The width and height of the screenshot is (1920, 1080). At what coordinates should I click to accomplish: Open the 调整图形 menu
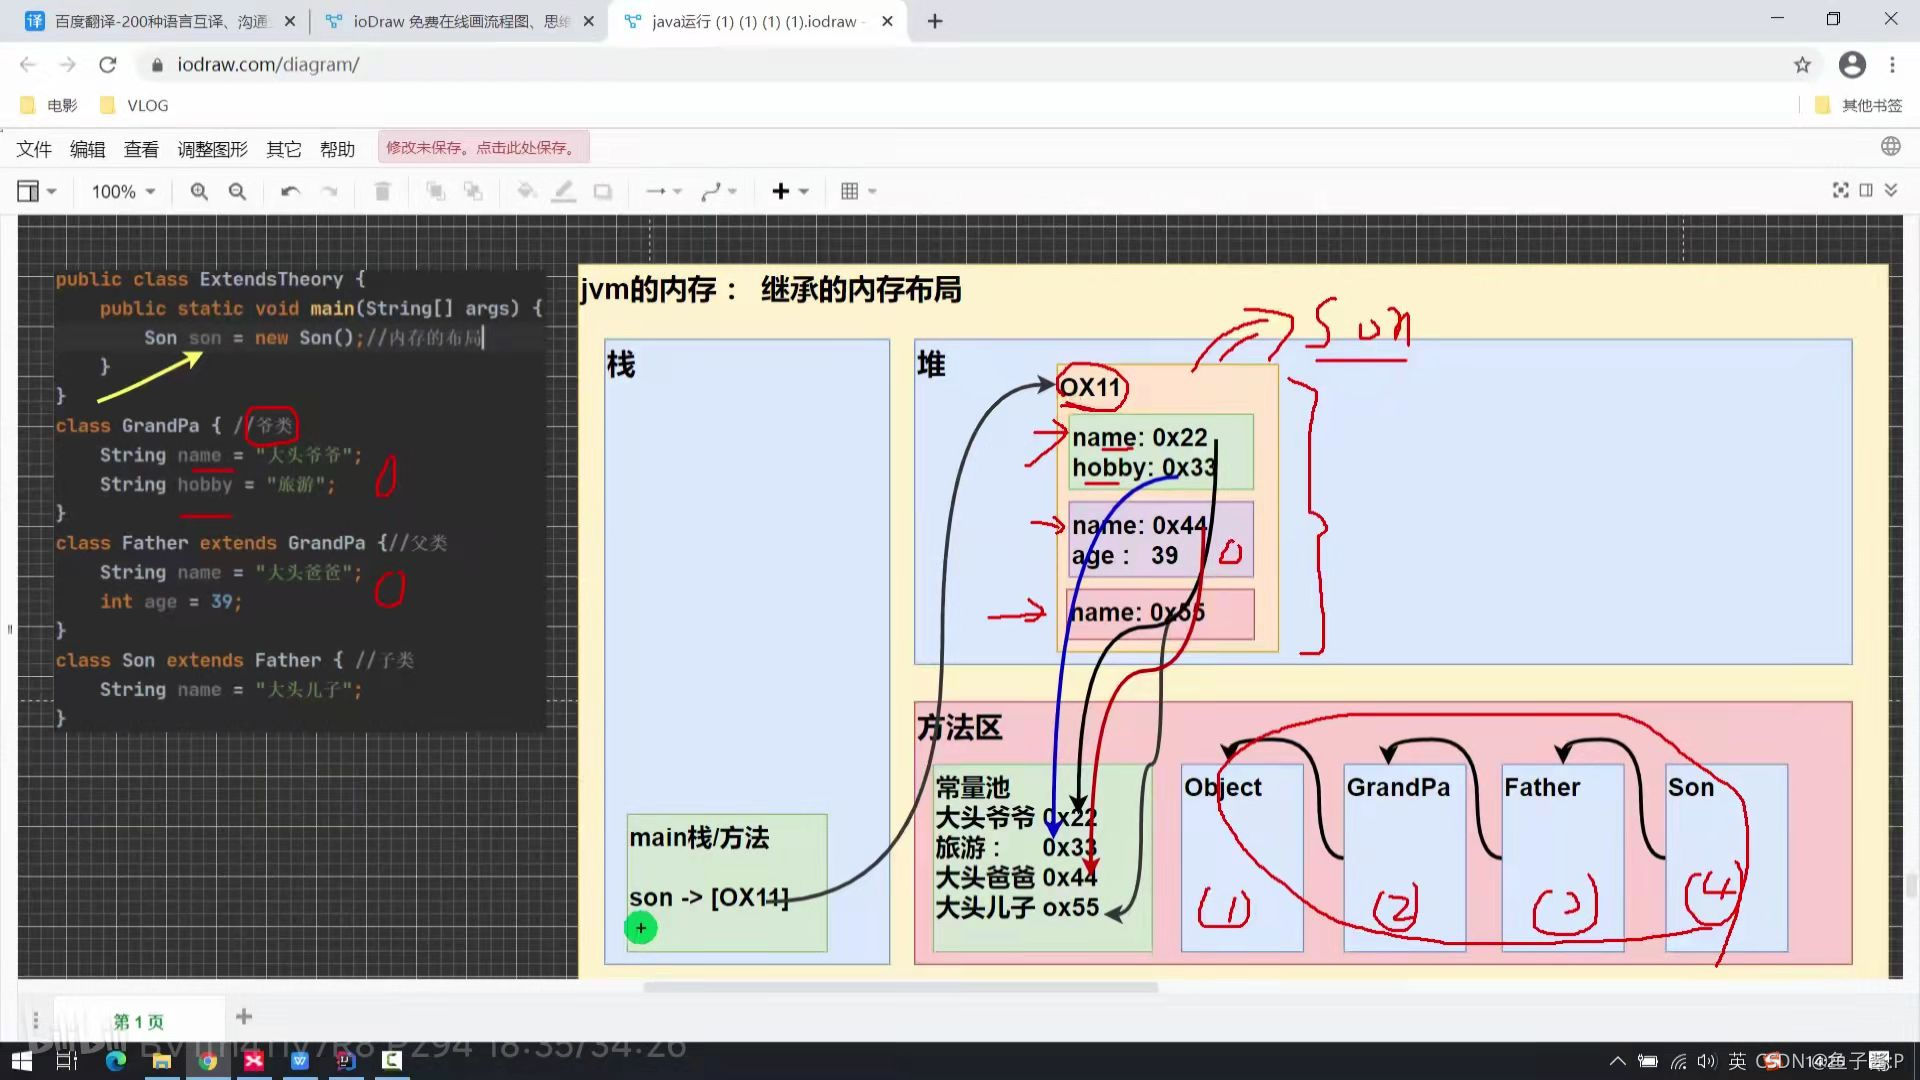click(x=212, y=149)
